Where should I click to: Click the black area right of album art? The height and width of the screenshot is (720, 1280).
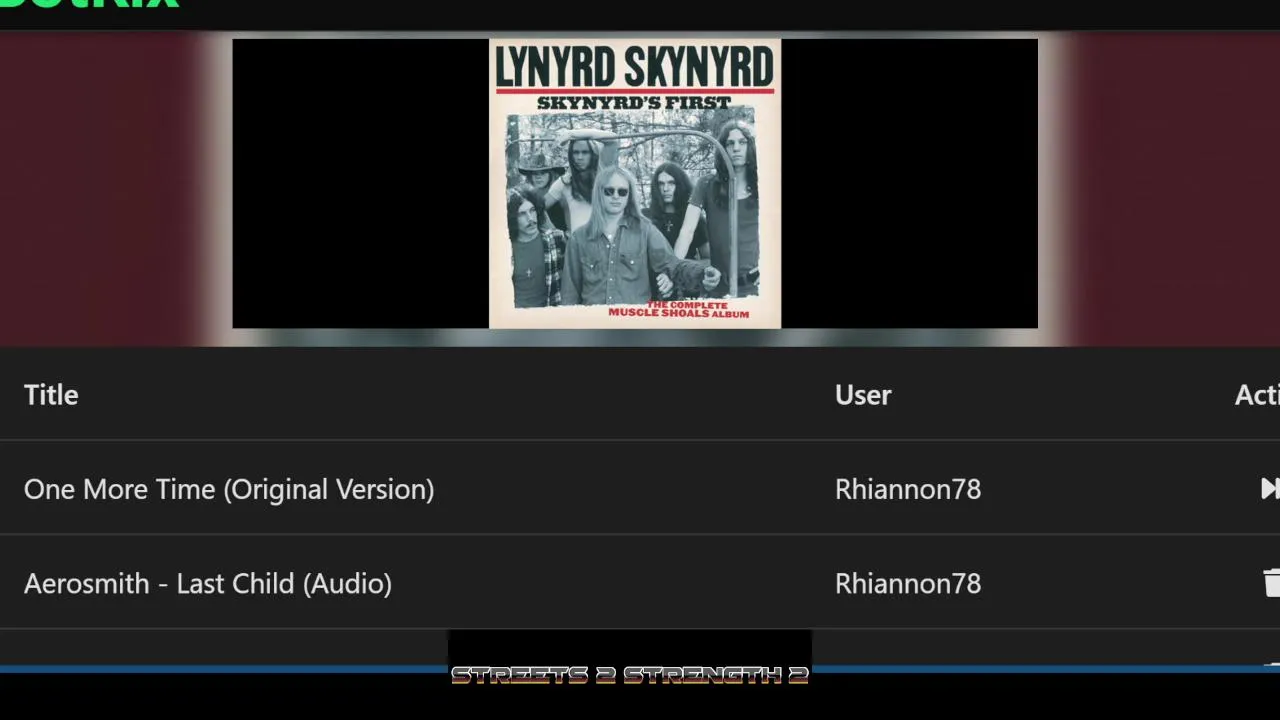pyautogui.click(x=909, y=183)
